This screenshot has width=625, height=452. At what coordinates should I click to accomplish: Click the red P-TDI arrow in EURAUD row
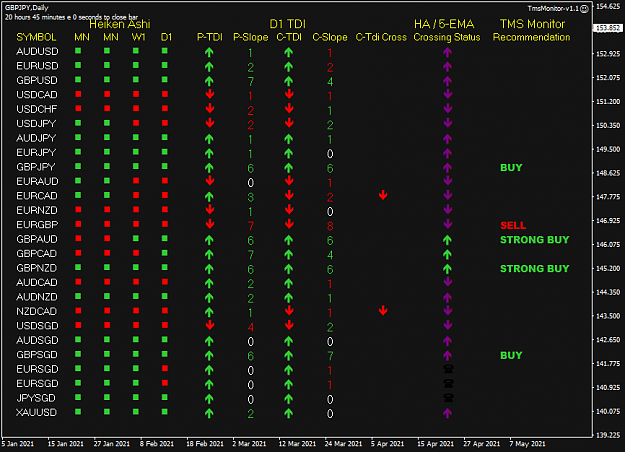pos(210,181)
